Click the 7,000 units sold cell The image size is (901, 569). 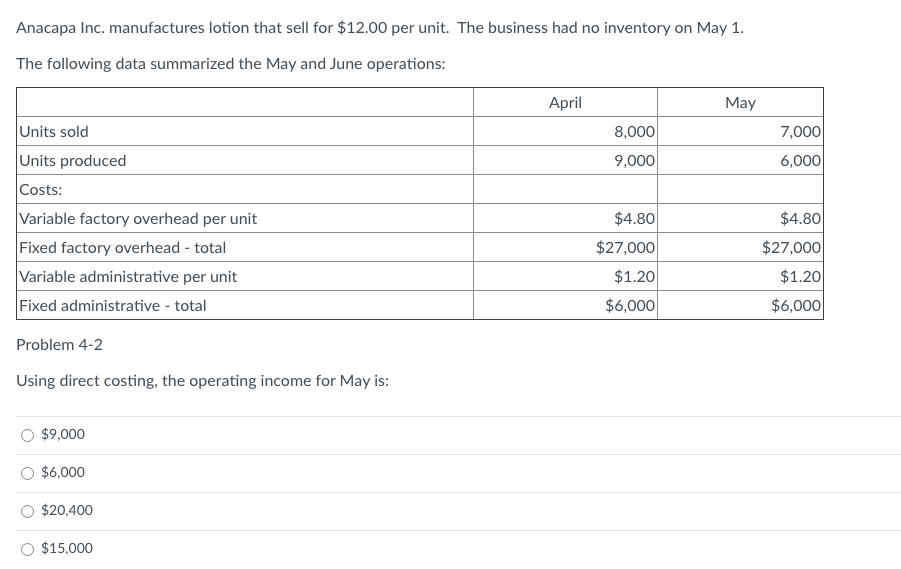(x=801, y=132)
